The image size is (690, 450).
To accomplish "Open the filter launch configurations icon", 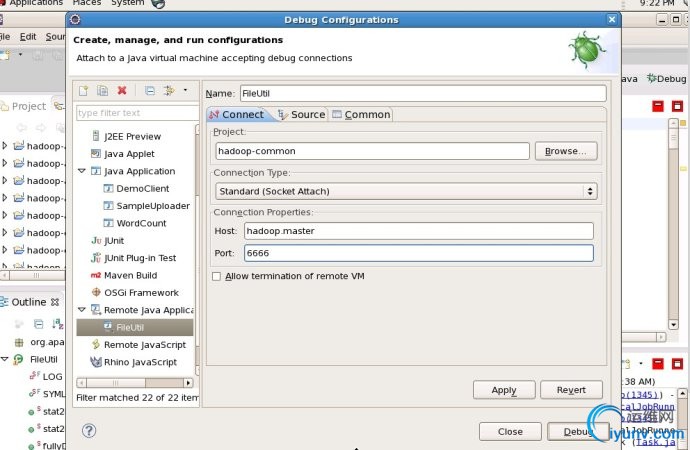I will [169, 91].
